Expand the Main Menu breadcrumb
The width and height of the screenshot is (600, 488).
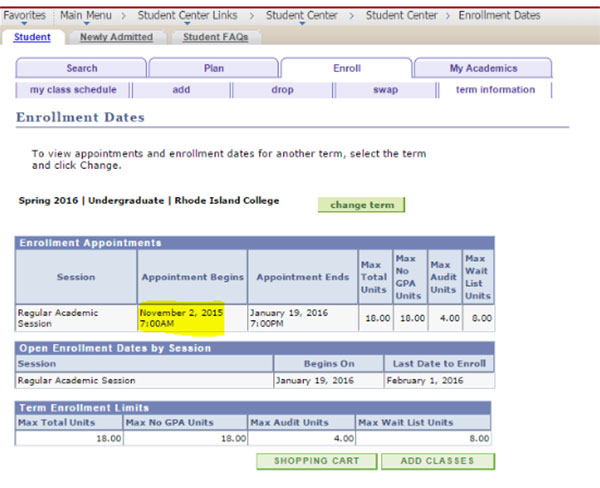(x=85, y=15)
